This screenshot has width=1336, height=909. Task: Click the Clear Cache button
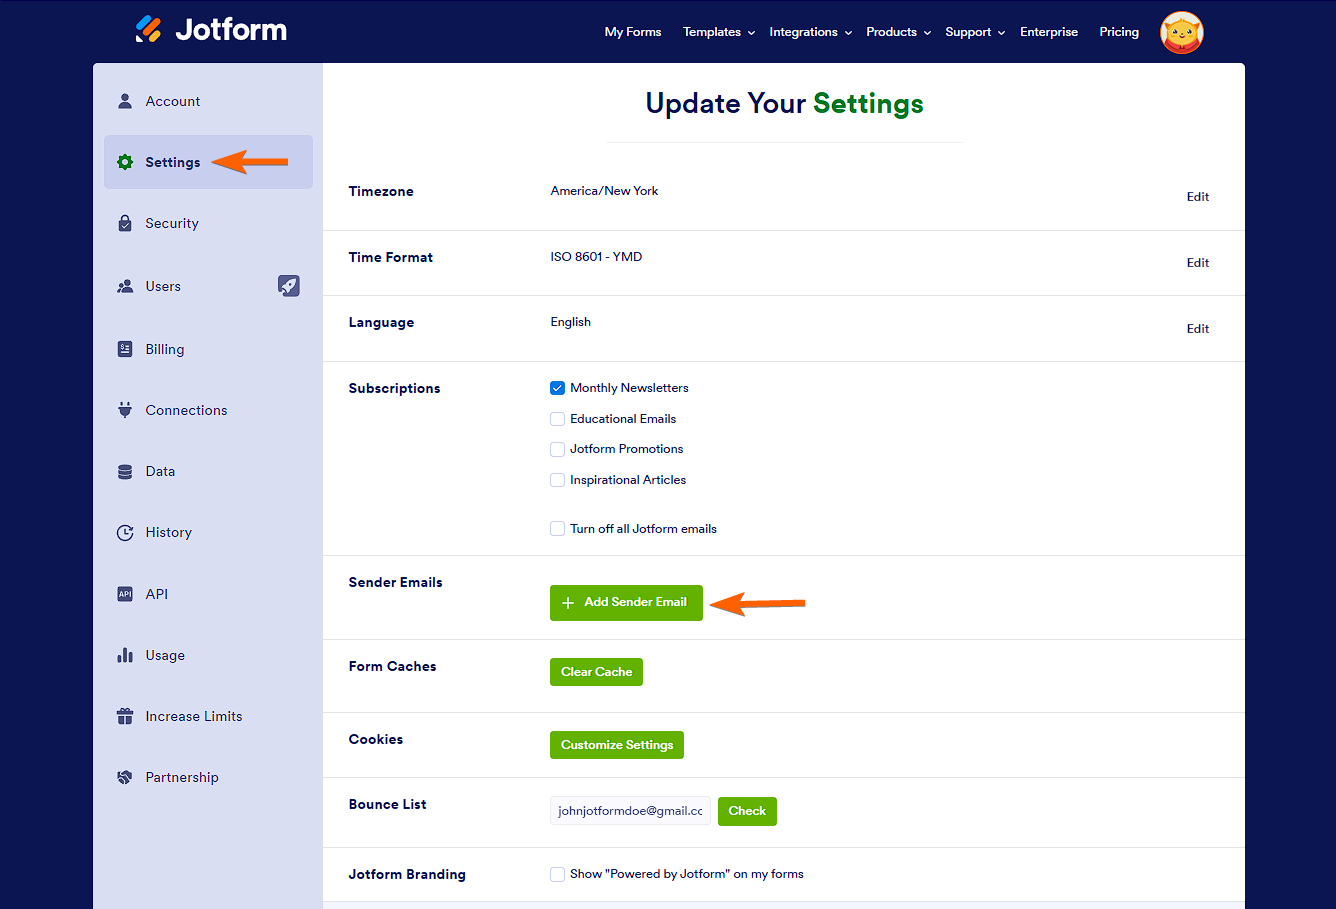(x=596, y=672)
